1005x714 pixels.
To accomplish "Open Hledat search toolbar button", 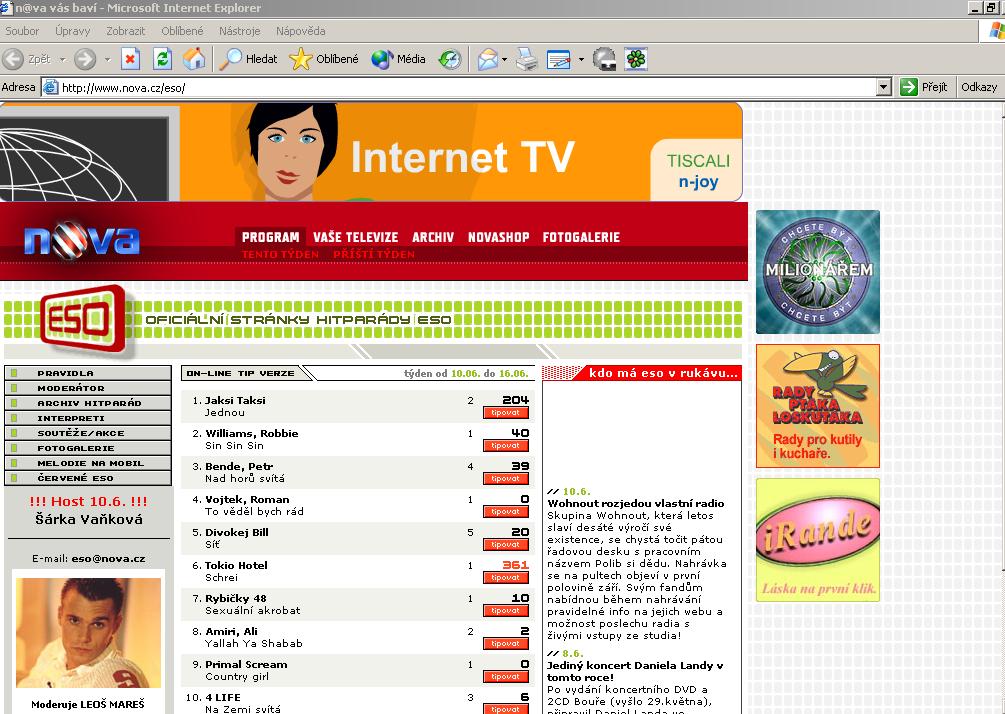I will (248, 59).
